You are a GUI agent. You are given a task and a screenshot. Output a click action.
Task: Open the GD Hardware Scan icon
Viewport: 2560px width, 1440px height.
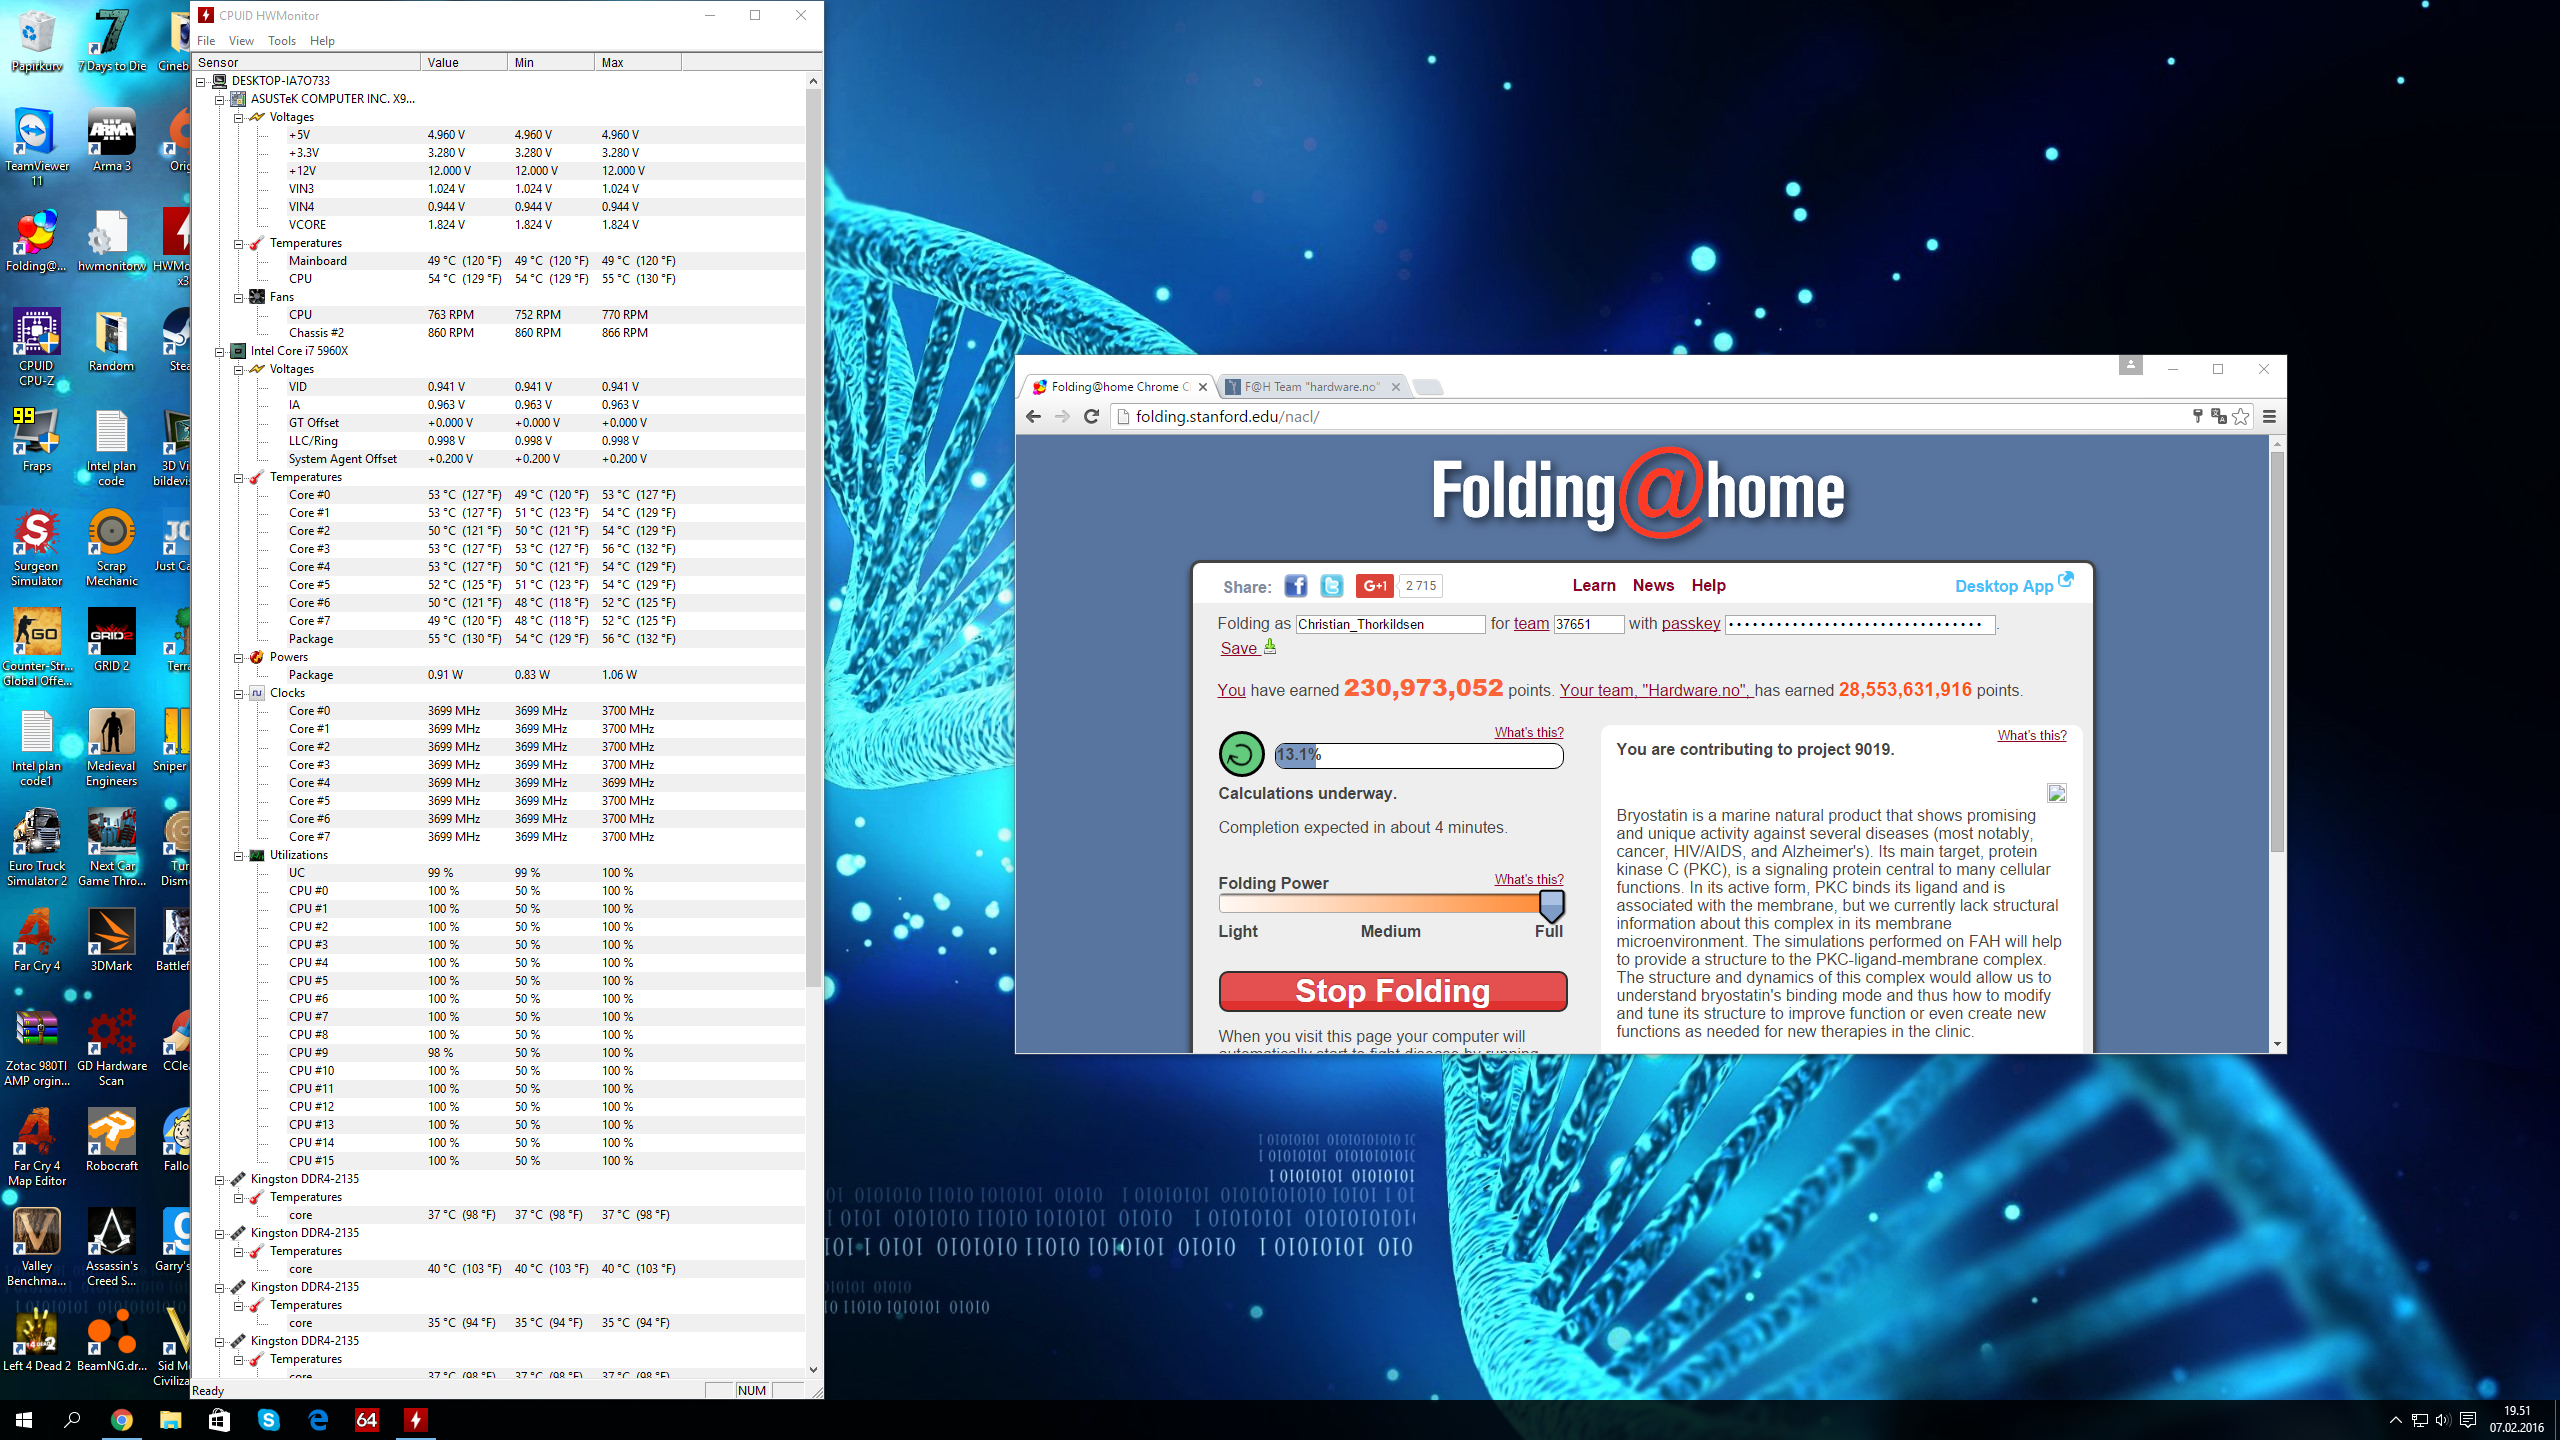tap(111, 1047)
